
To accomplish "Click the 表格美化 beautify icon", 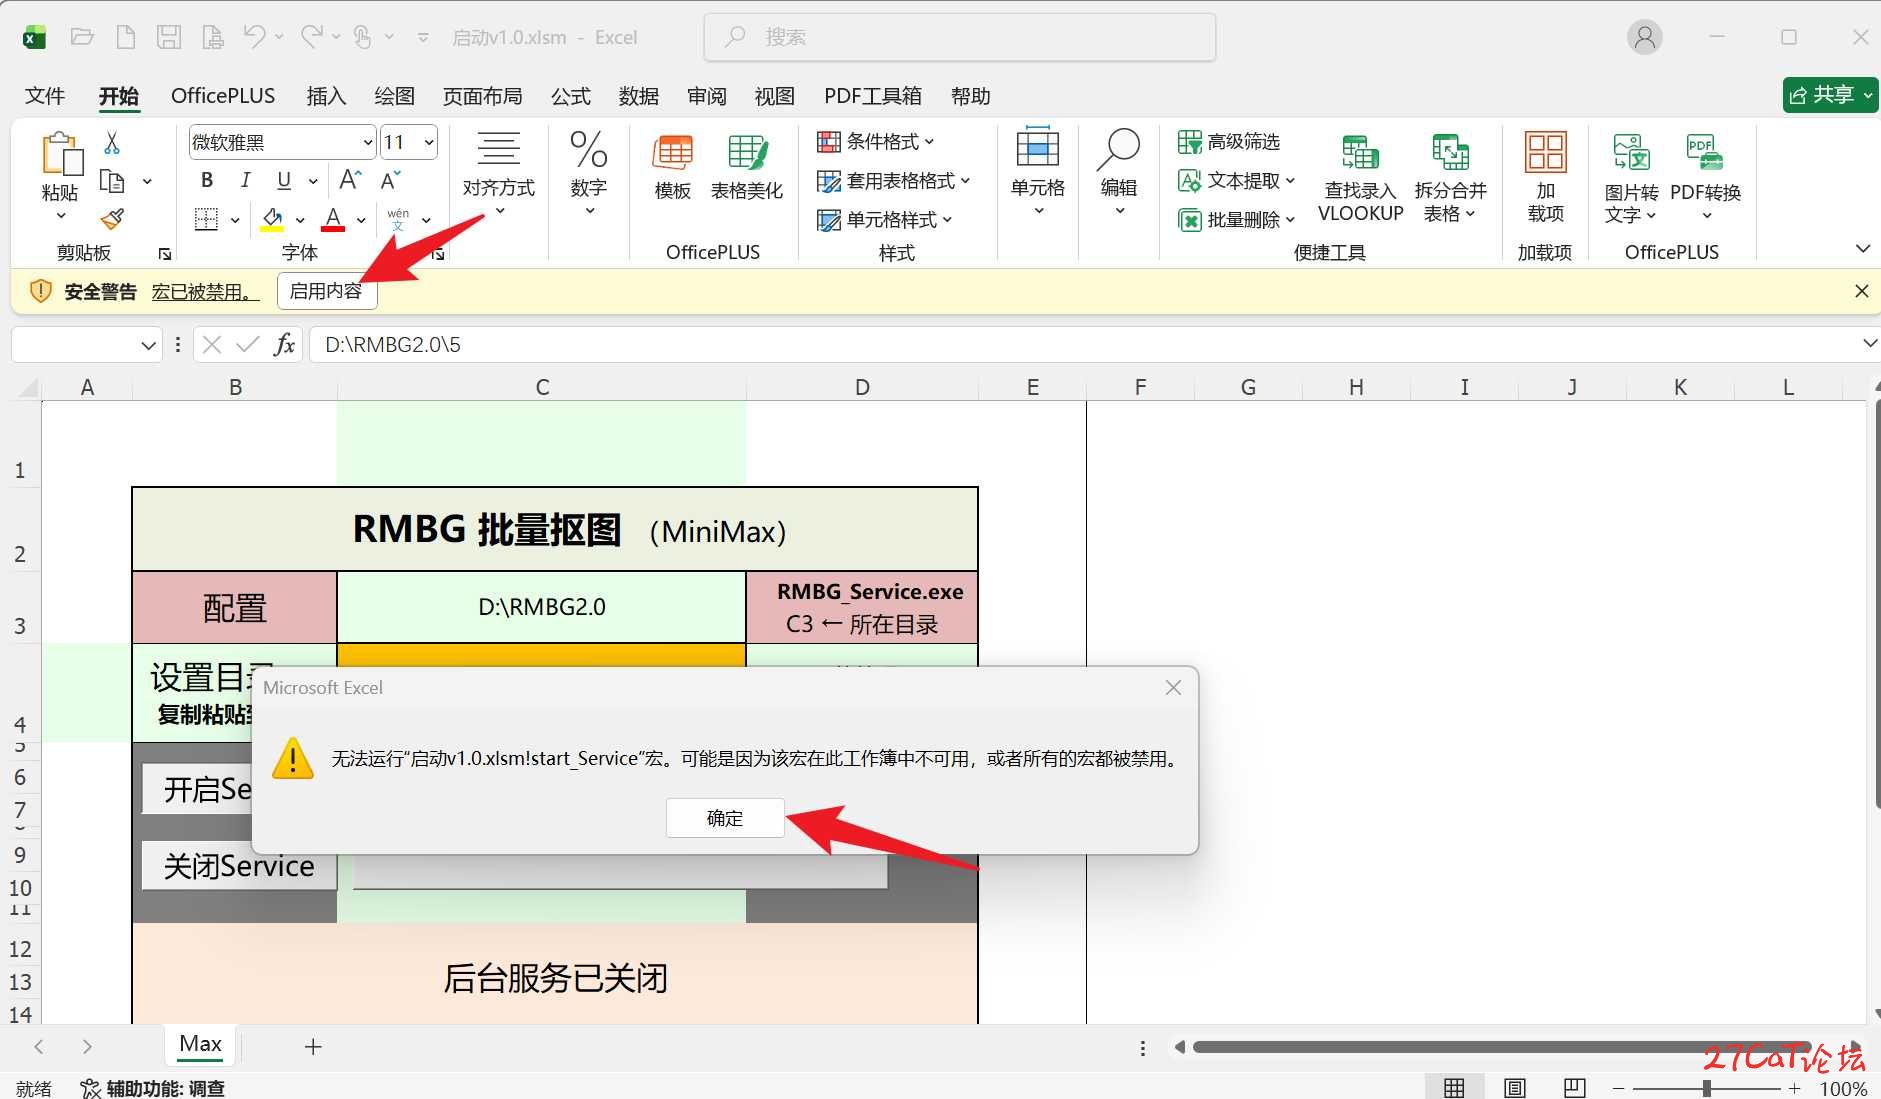I will 746,165.
